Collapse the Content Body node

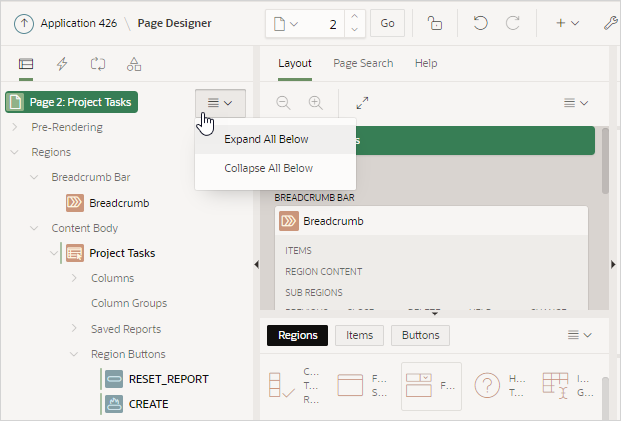point(34,228)
